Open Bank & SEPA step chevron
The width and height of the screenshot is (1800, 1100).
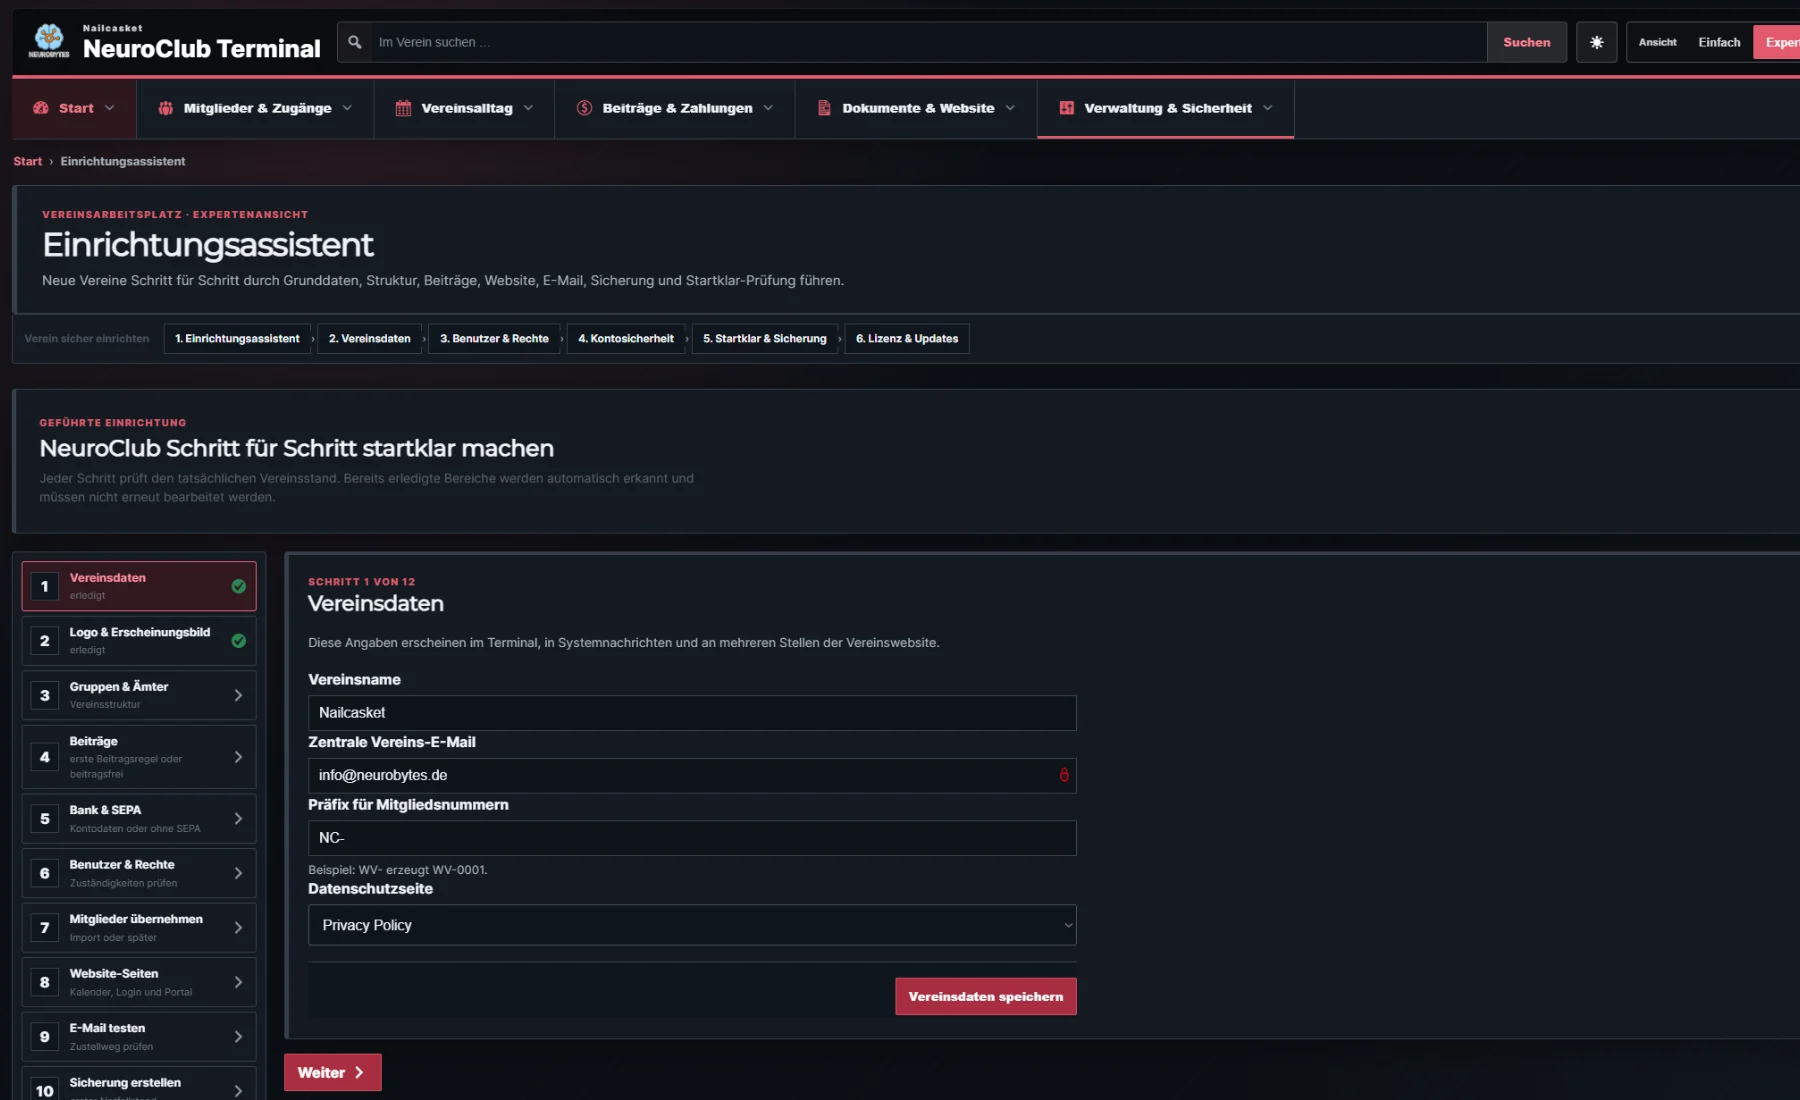pos(238,819)
